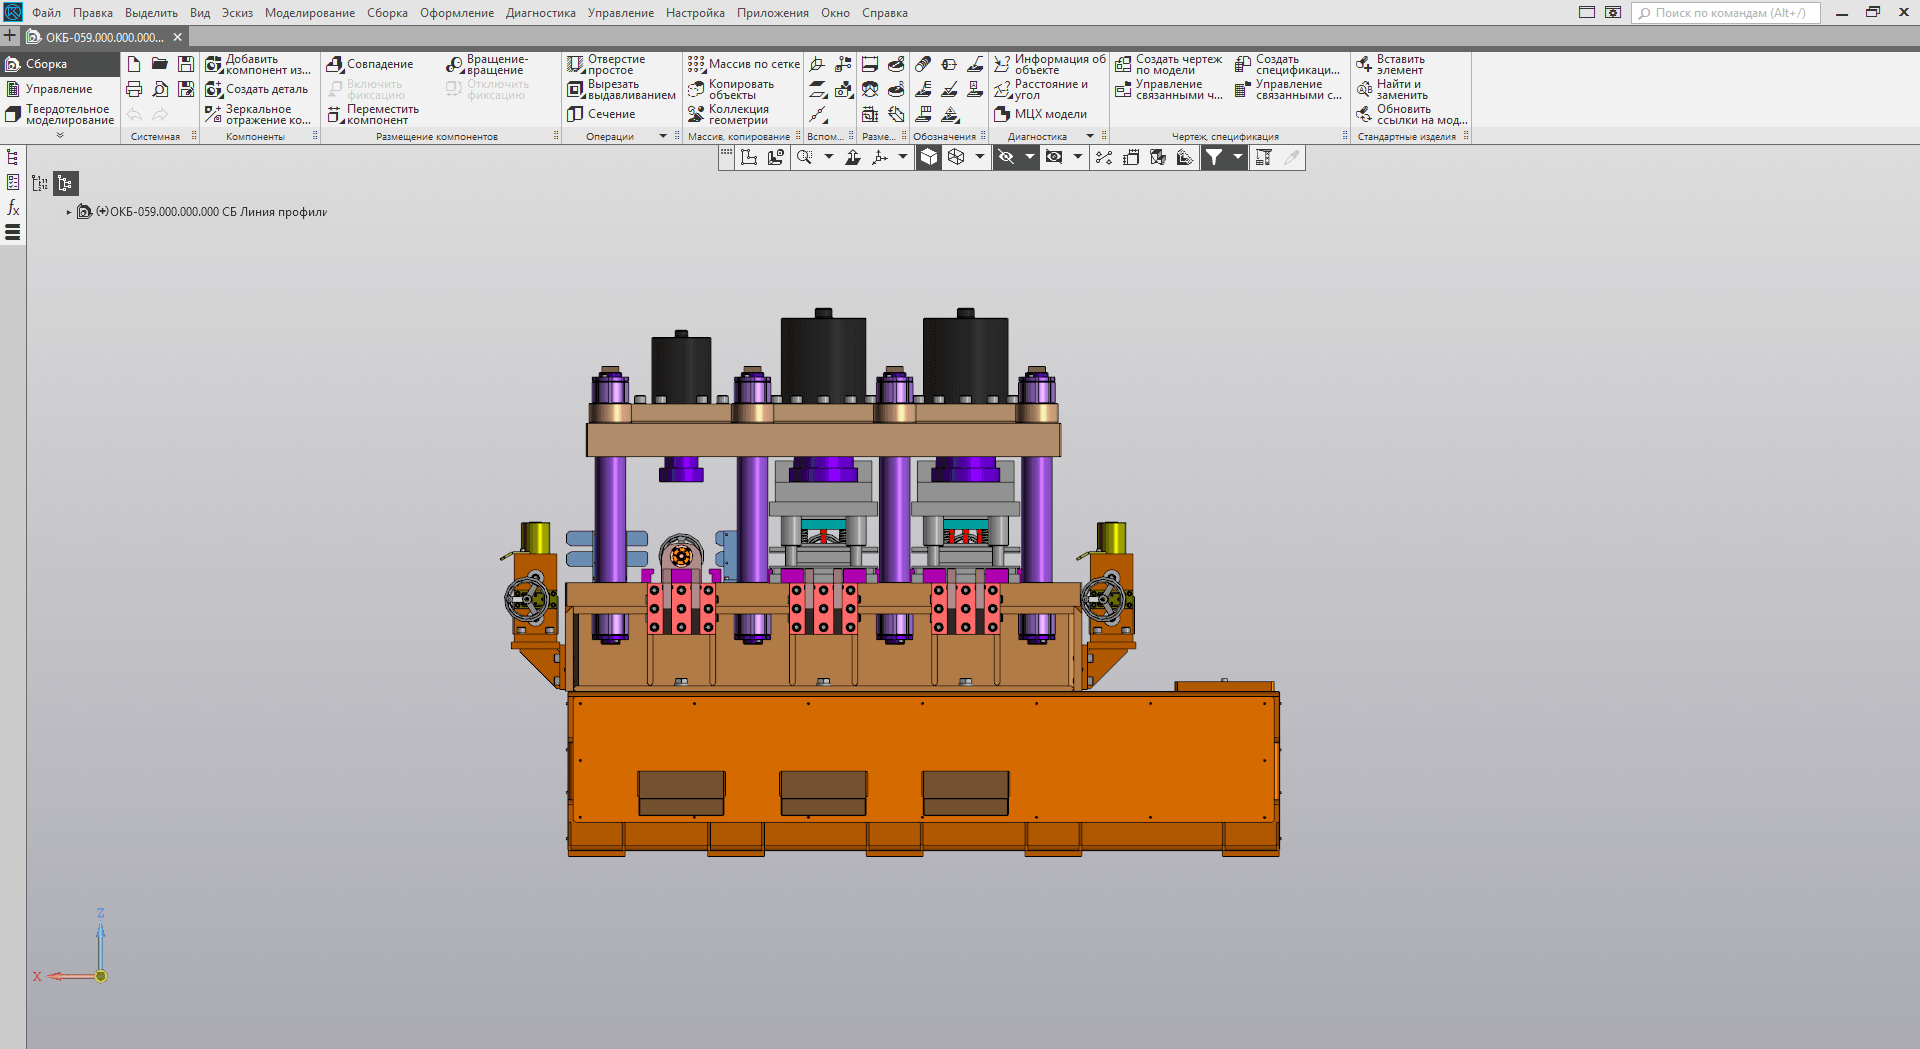Open the Моделирование menu

309,13
